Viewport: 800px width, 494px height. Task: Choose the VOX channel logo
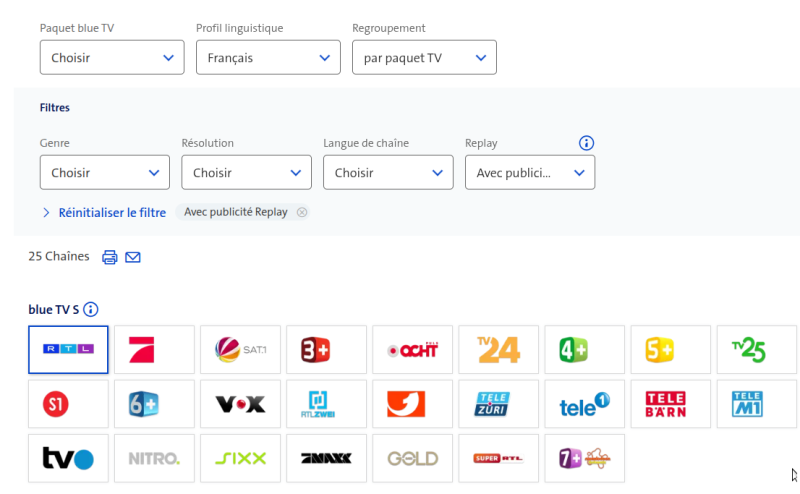(240, 404)
